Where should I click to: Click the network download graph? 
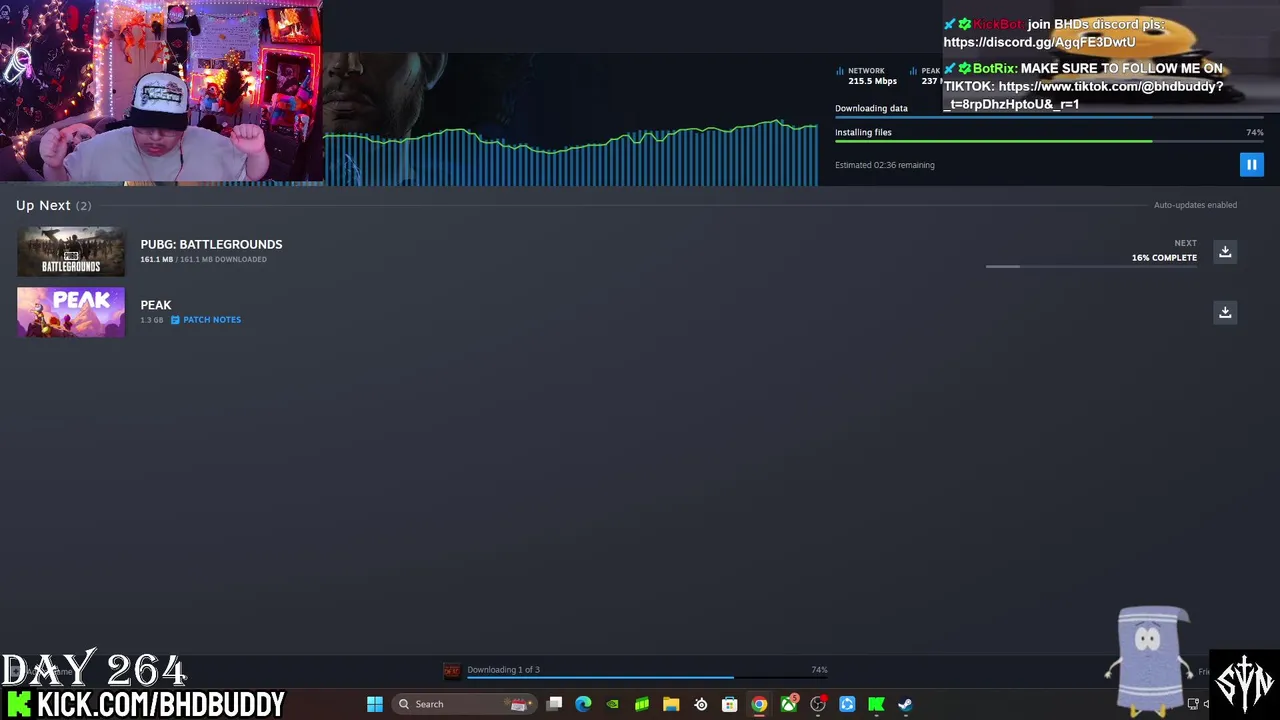[570, 152]
